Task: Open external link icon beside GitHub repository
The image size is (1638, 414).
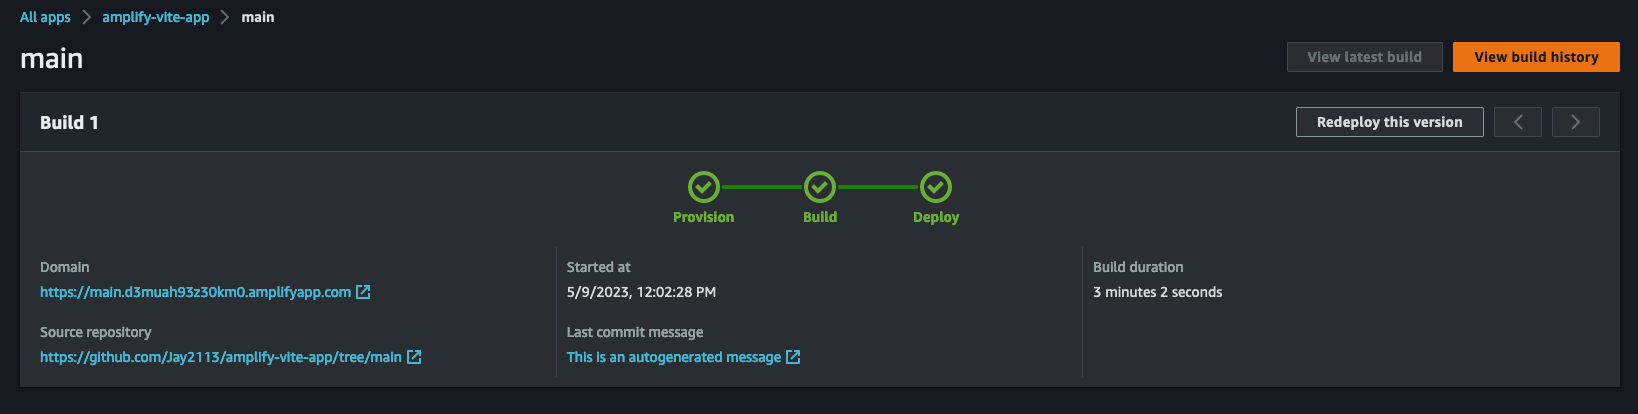Action: [414, 357]
